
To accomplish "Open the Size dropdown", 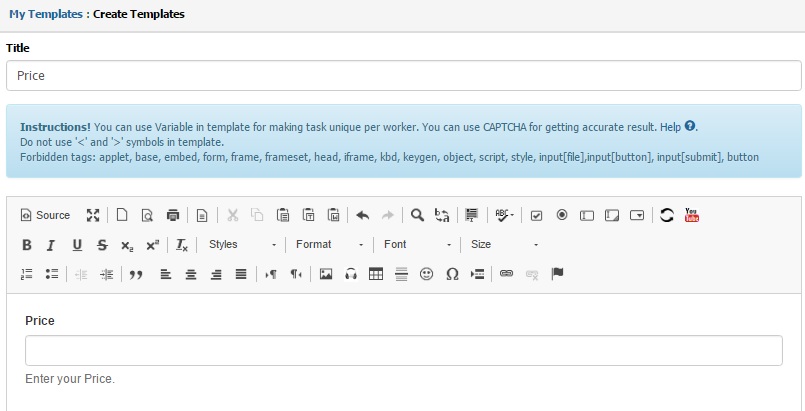I will click(x=504, y=245).
